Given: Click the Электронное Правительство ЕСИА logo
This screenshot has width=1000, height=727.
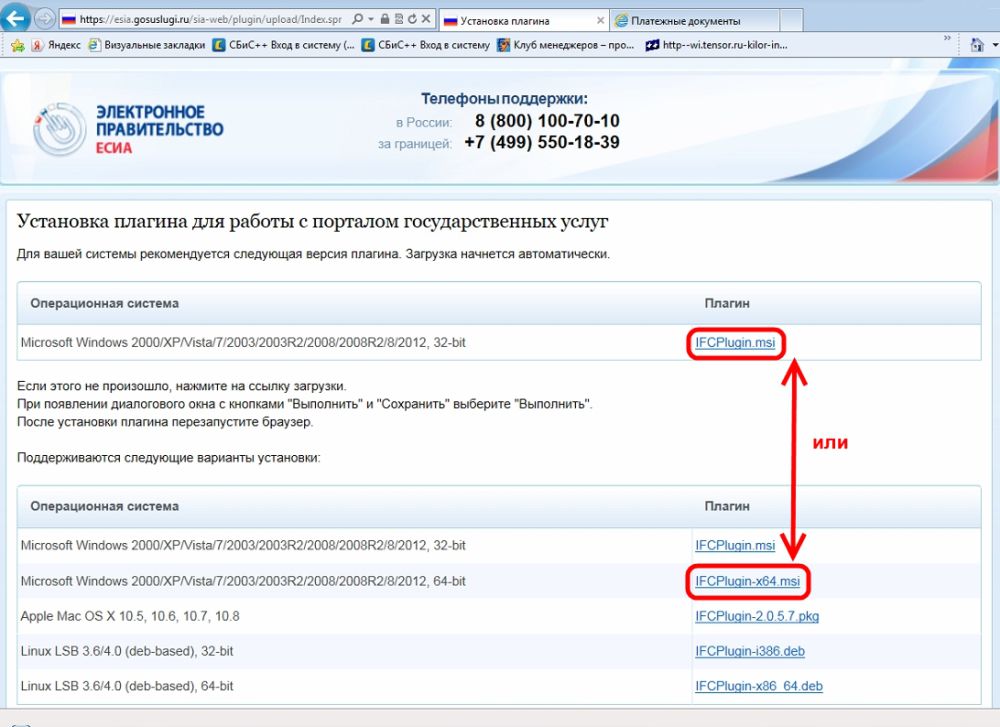Looking at the screenshot, I should [x=128, y=130].
